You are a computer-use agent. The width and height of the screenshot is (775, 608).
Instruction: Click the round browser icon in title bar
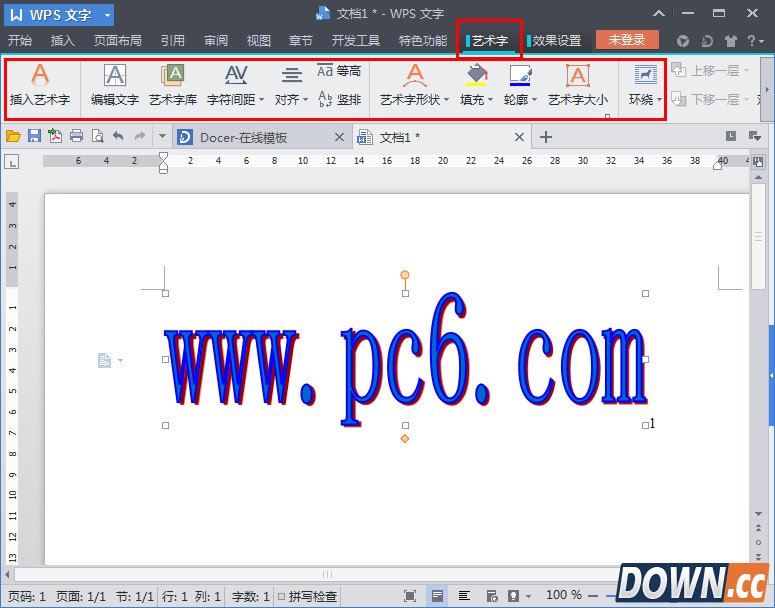point(683,41)
